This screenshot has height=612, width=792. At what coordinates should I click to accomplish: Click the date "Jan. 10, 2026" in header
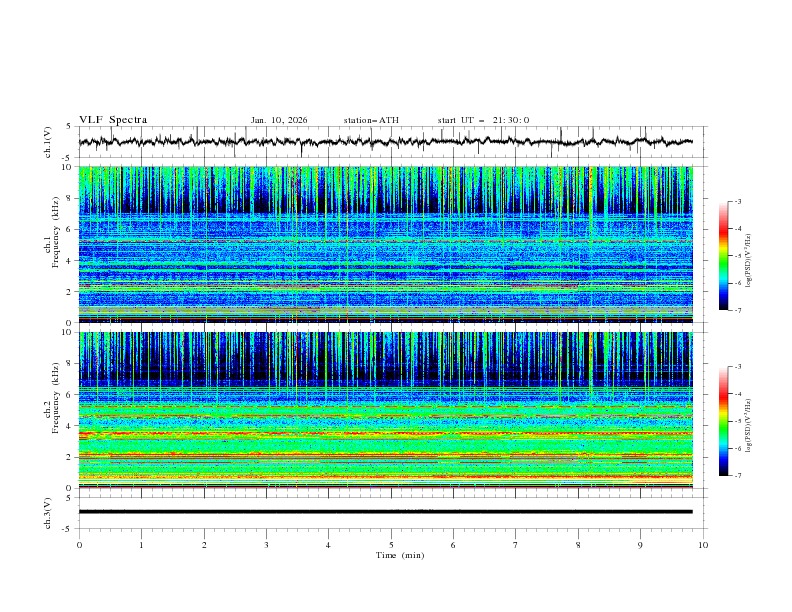pyautogui.click(x=279, y=120)
